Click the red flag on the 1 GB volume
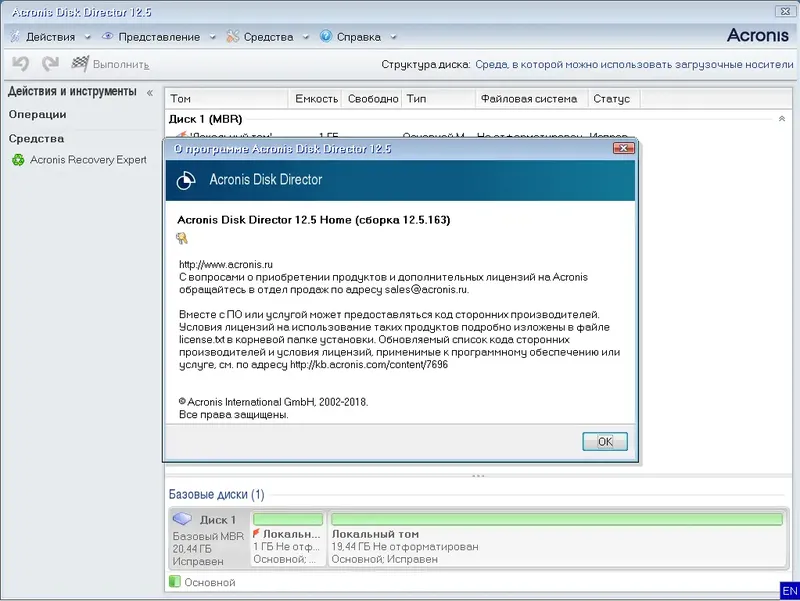800x601 pixels. click(x=256, y=533)
